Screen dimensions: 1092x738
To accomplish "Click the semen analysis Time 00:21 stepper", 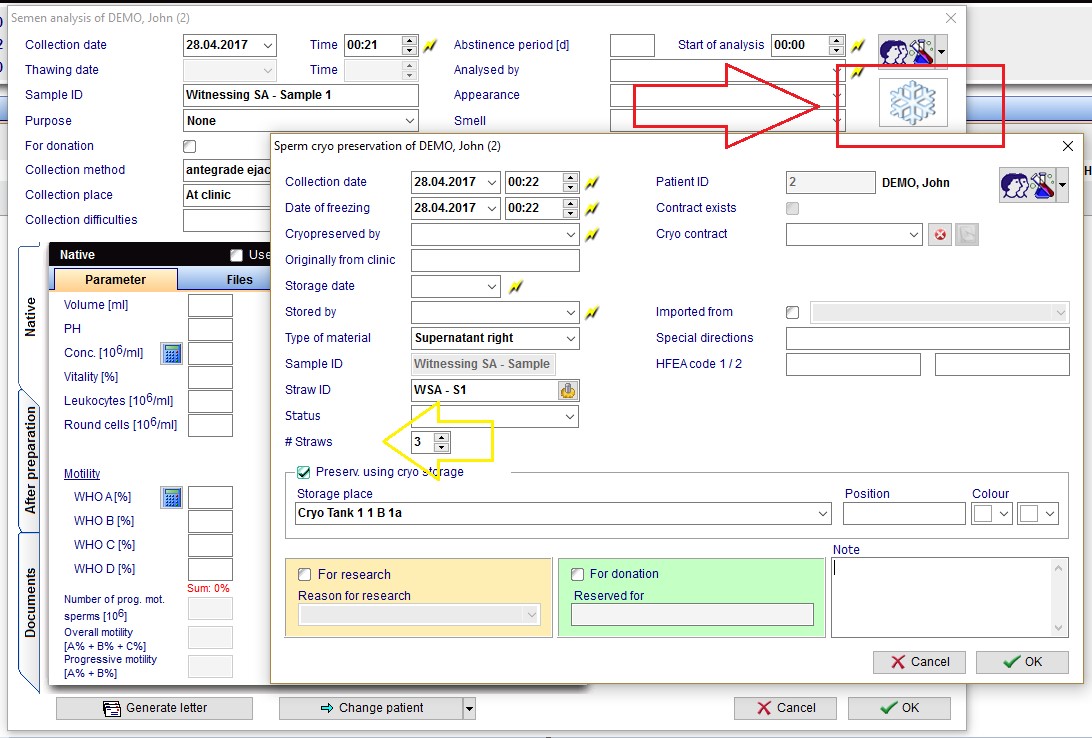I will (410, 45).
